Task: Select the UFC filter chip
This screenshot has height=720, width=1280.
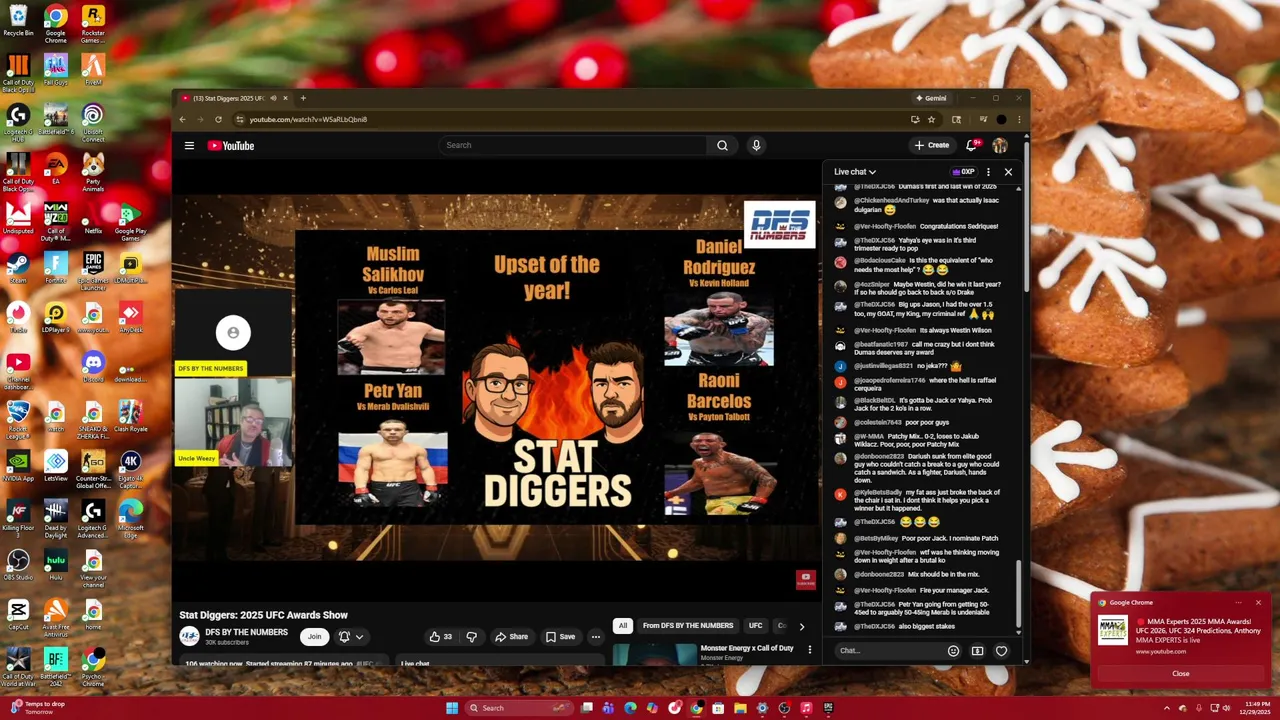Action: 756,626
